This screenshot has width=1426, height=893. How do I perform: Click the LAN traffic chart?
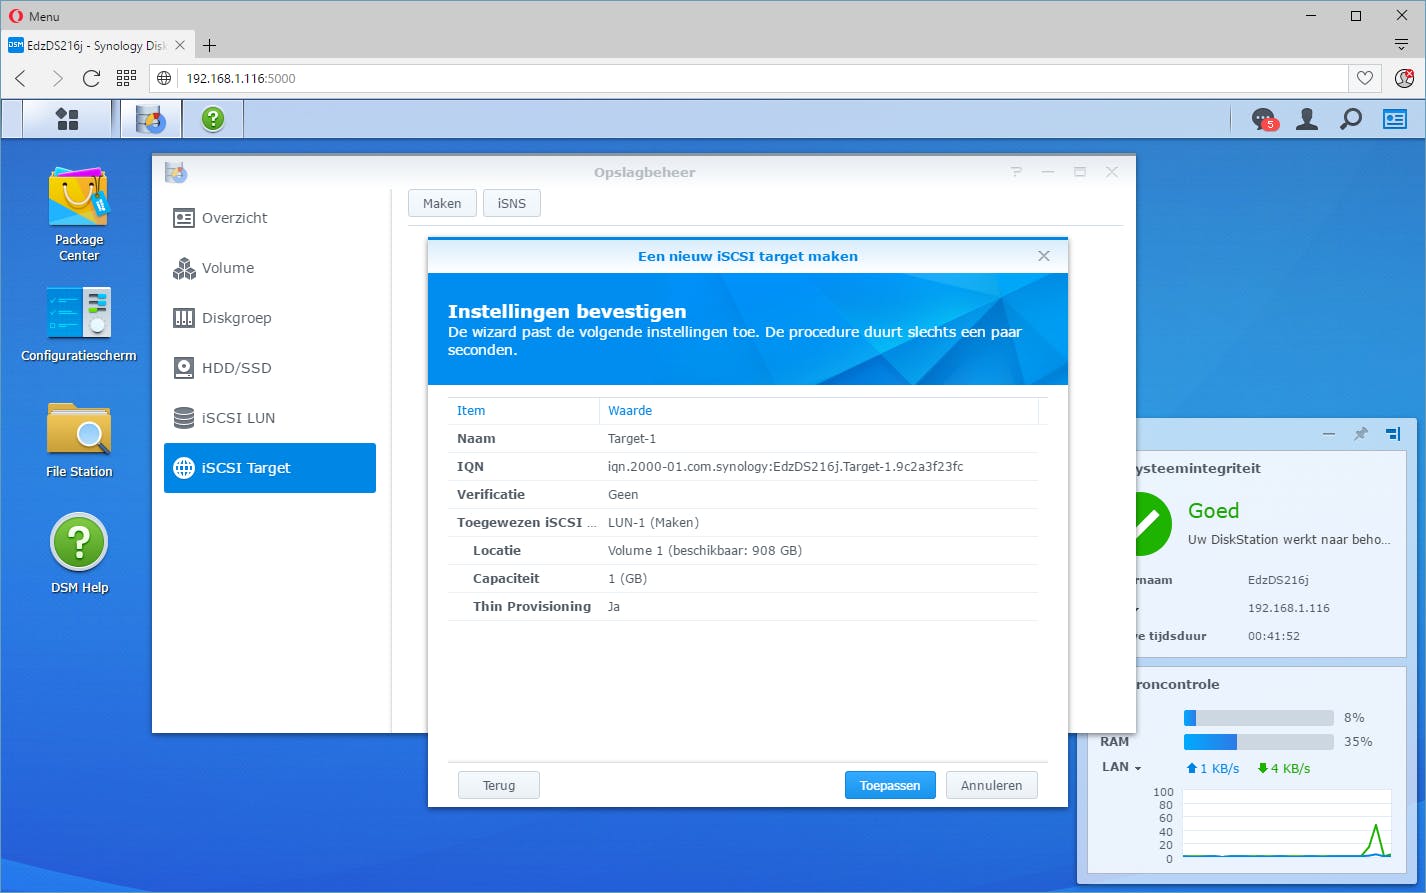[1287, 824]
